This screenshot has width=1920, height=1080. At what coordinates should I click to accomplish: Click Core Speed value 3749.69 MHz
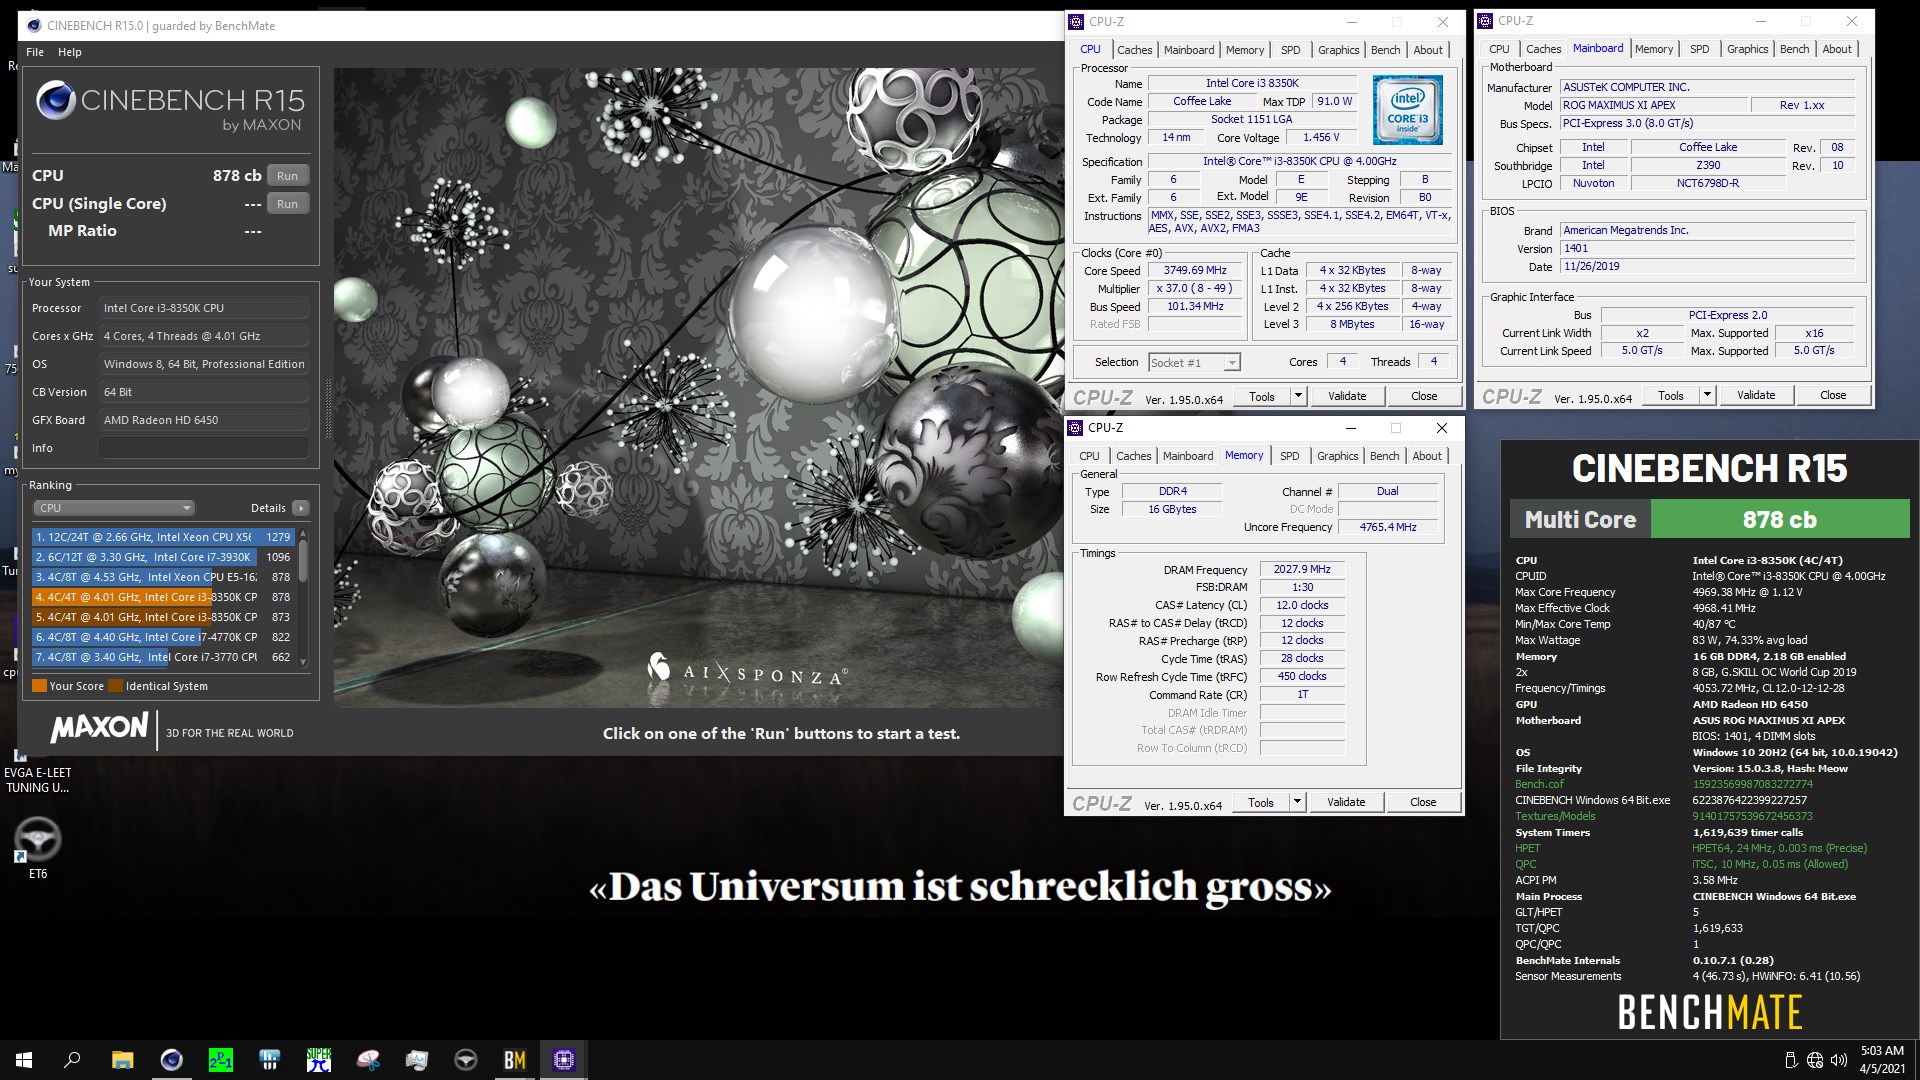(1195, 271)
